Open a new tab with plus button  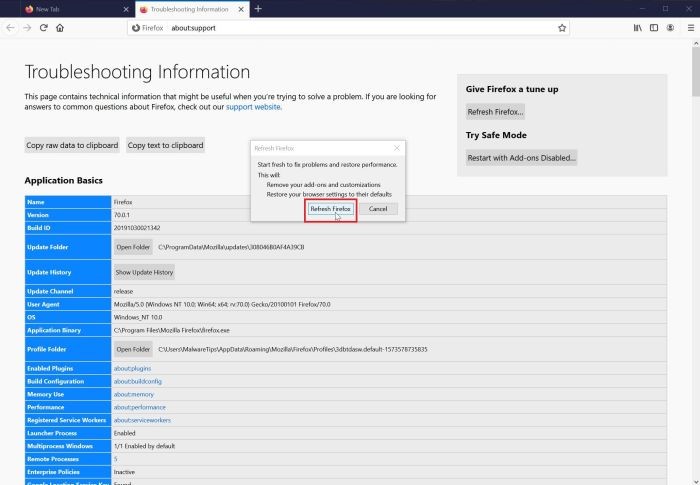pyautogui.click(x=258, y=8)
